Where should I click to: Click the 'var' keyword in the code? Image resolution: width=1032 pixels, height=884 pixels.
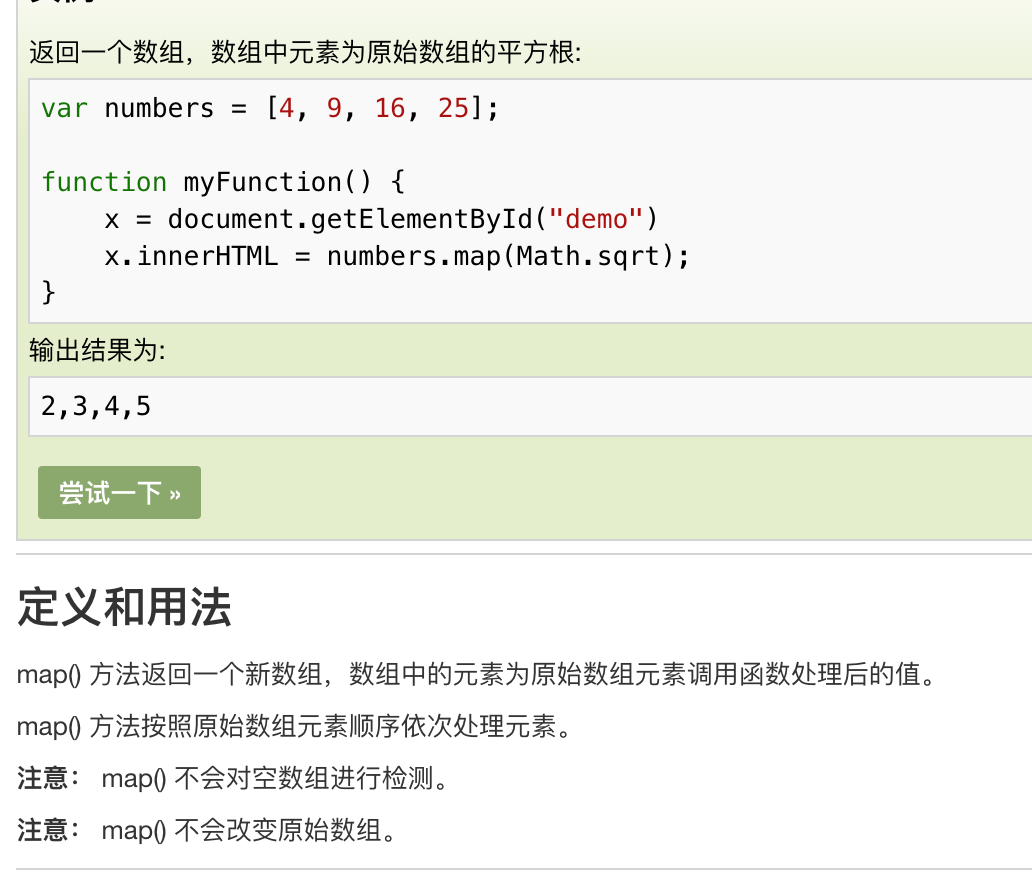point(64,108)
